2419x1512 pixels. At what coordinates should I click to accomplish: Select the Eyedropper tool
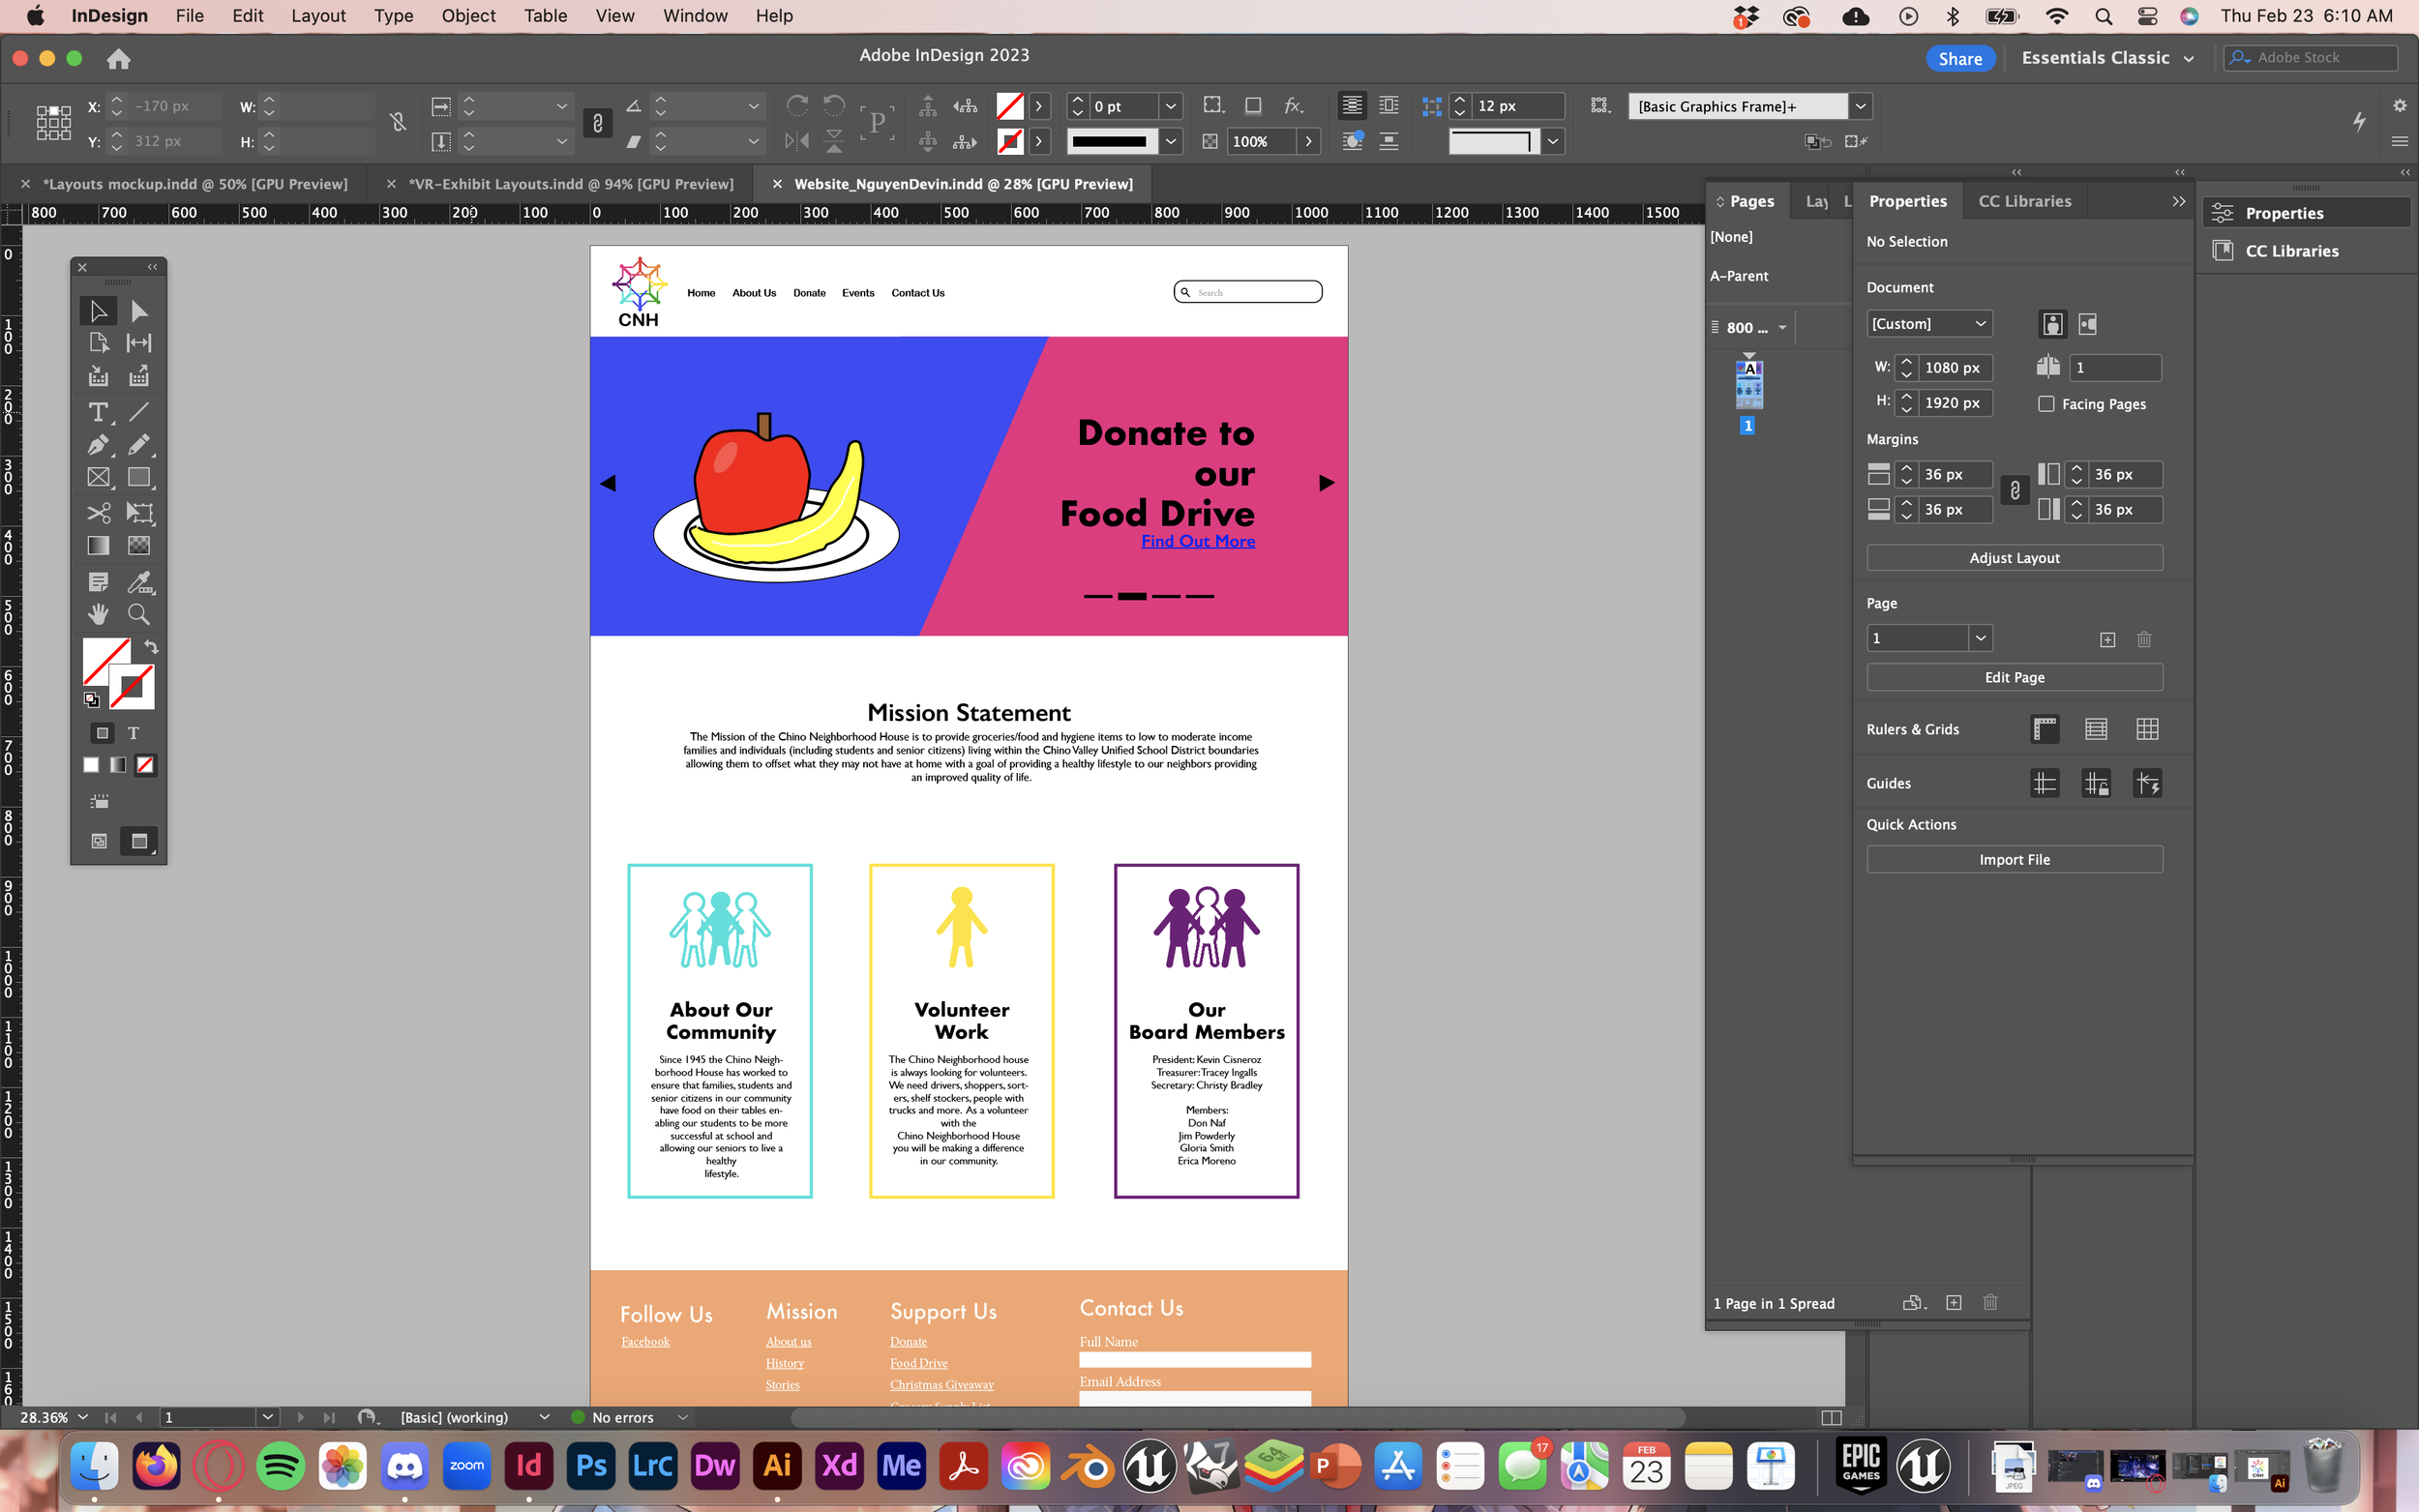(139, 581)
